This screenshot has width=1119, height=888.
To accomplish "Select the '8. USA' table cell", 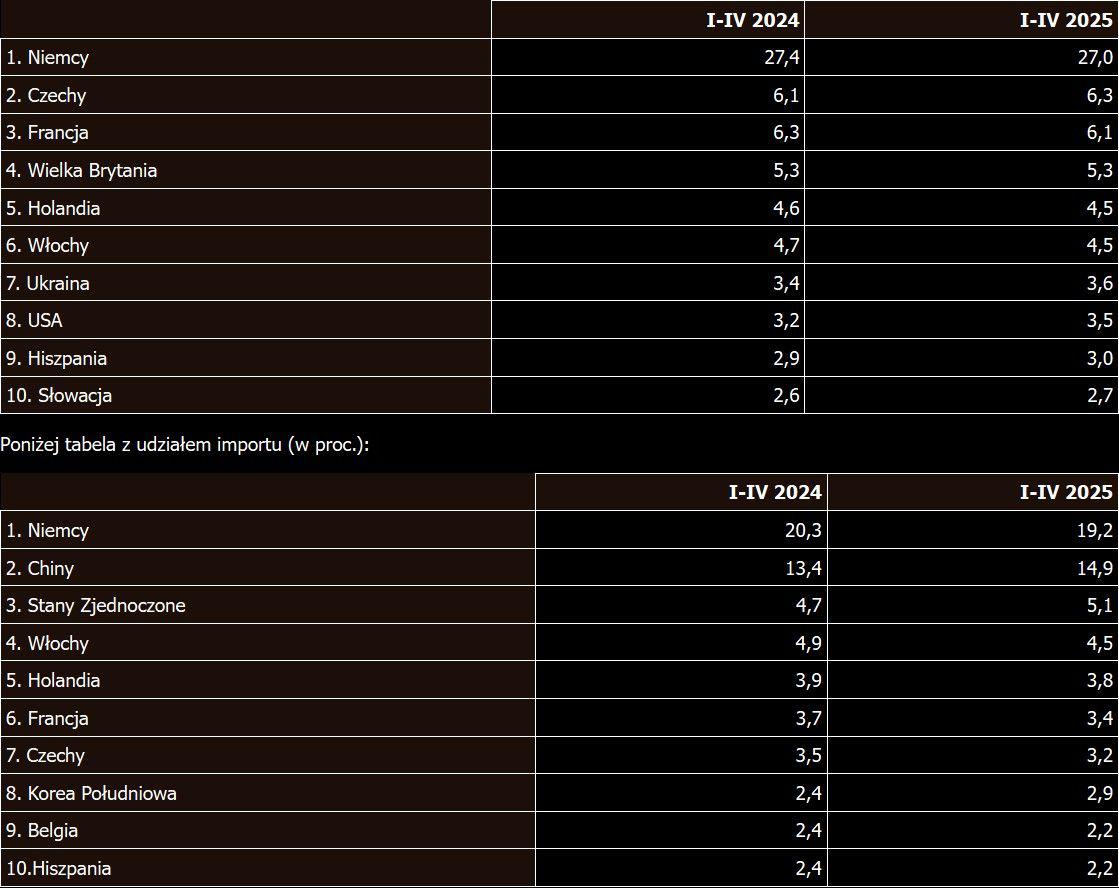I will pyautogui.click(x=34, y=321).
